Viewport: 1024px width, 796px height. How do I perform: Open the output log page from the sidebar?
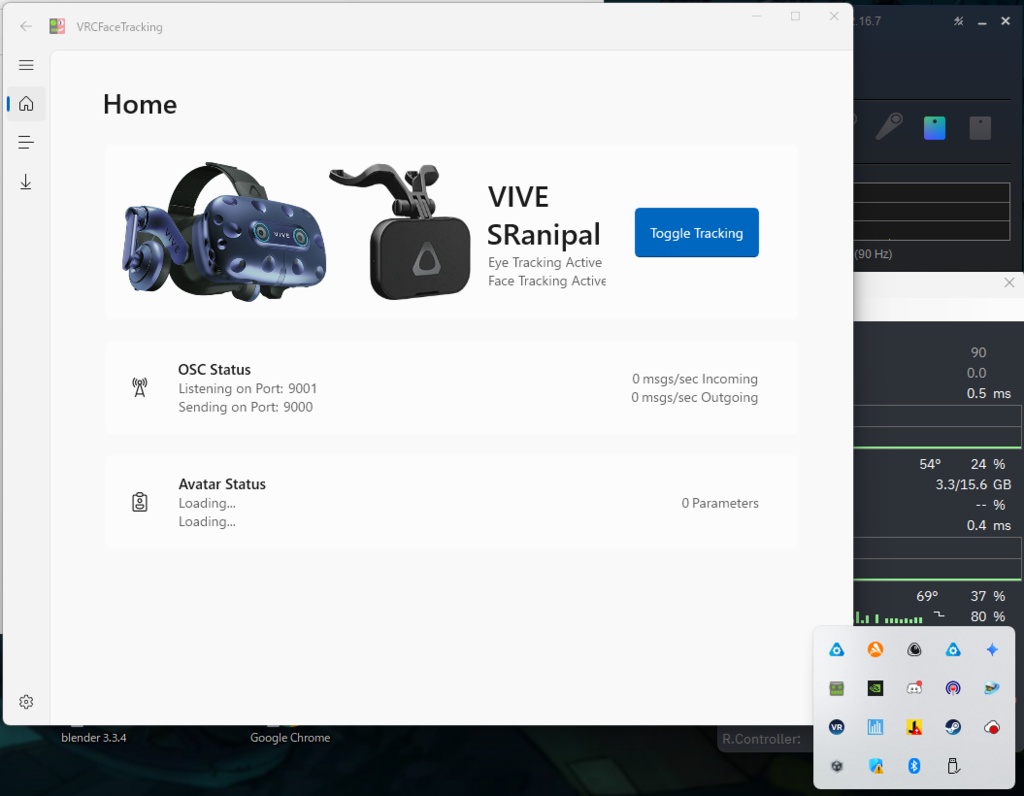(x=26, y=142)
